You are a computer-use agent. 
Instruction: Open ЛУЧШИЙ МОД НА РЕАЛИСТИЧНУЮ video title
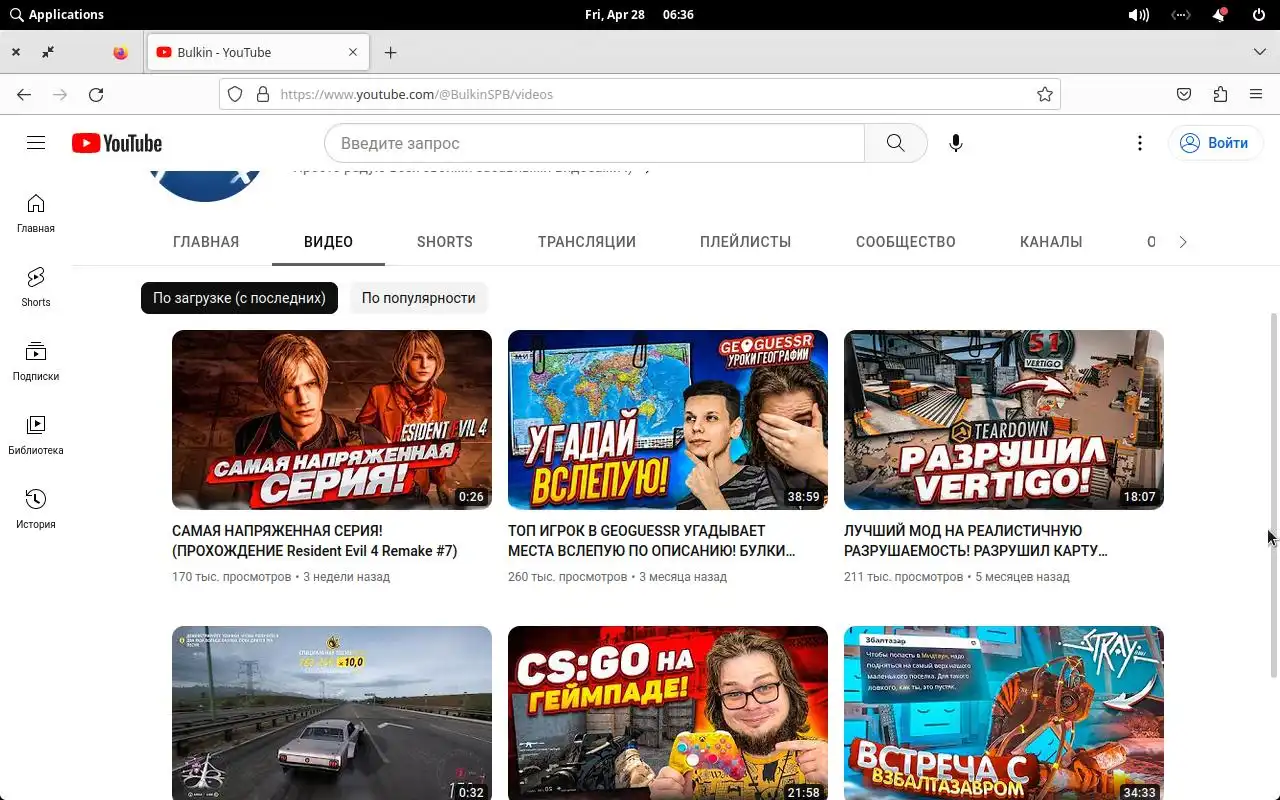pyautogui.click(x=976, y=541)
